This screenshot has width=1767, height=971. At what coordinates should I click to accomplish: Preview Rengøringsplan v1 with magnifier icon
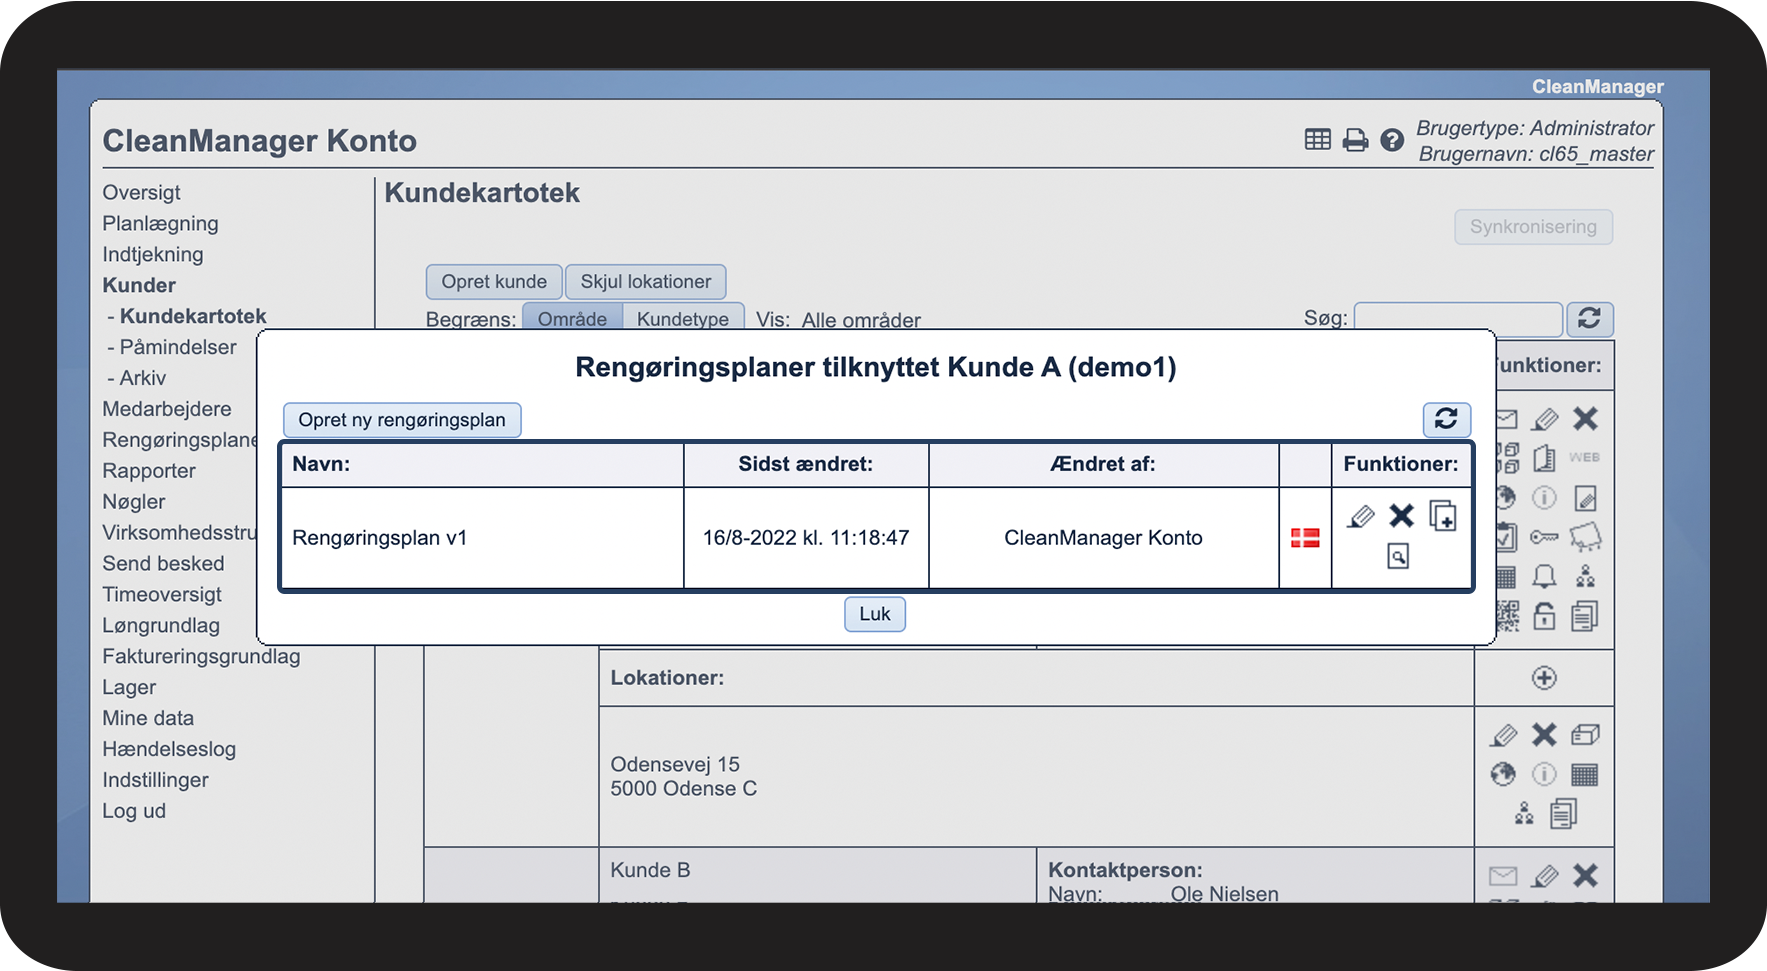[x=1398, y=556]
